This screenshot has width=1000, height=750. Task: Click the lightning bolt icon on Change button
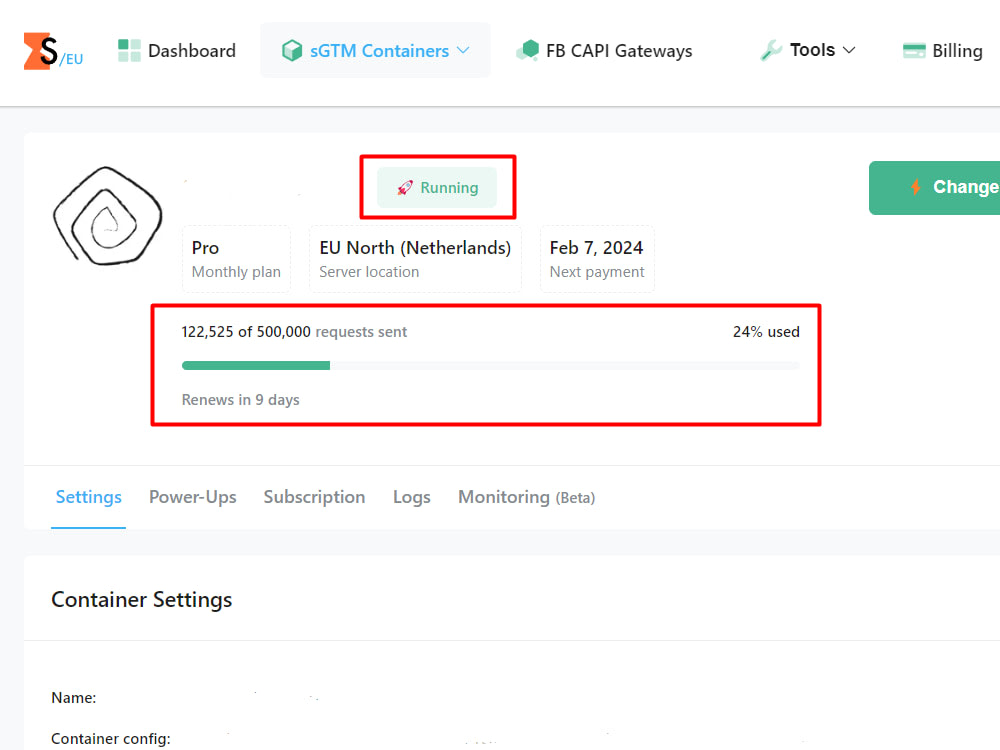coord(916,187)
